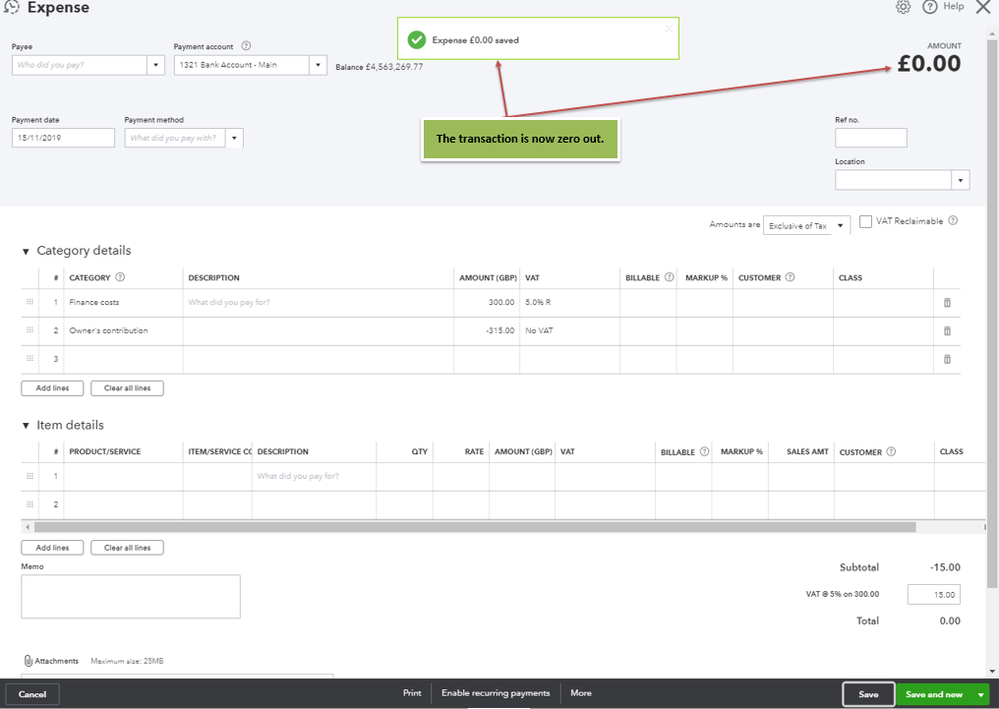This screenshot has width=999, height=709.
Task: Click the Ref no. input field
Action: coord(871,138)
